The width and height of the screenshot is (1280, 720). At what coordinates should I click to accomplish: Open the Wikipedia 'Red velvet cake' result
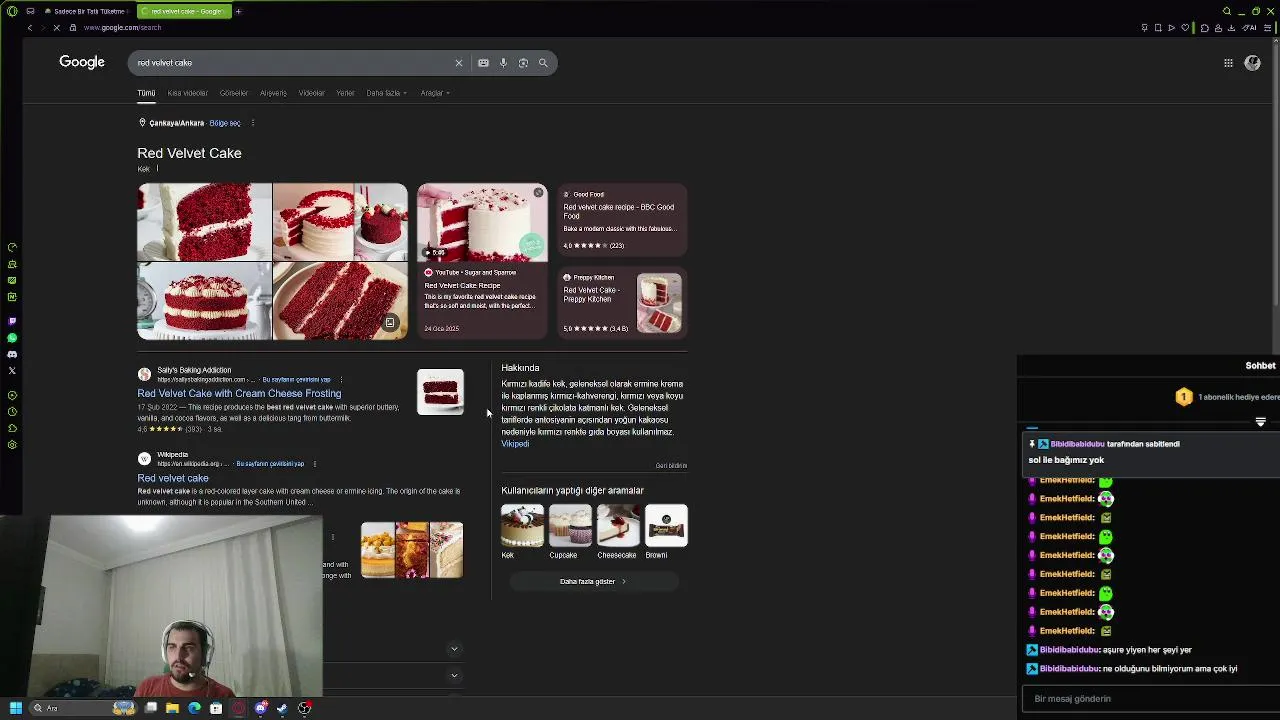173,478
